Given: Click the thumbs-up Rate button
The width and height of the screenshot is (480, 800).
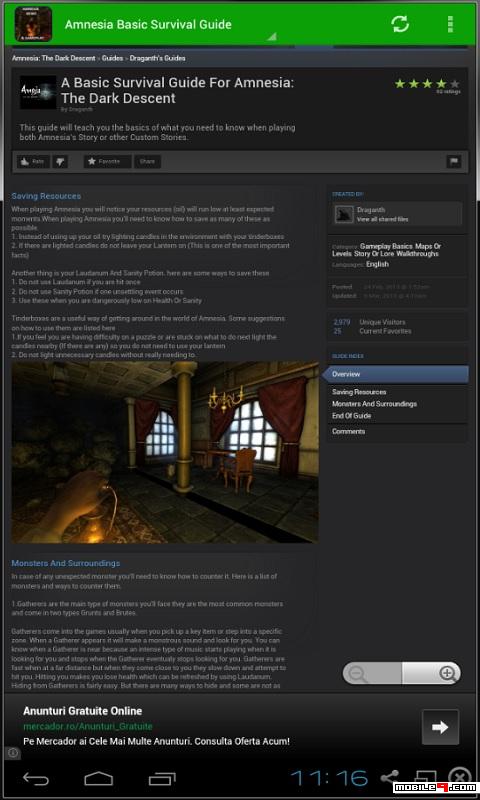Looking at the screenshot, I should tap(33, 162).
